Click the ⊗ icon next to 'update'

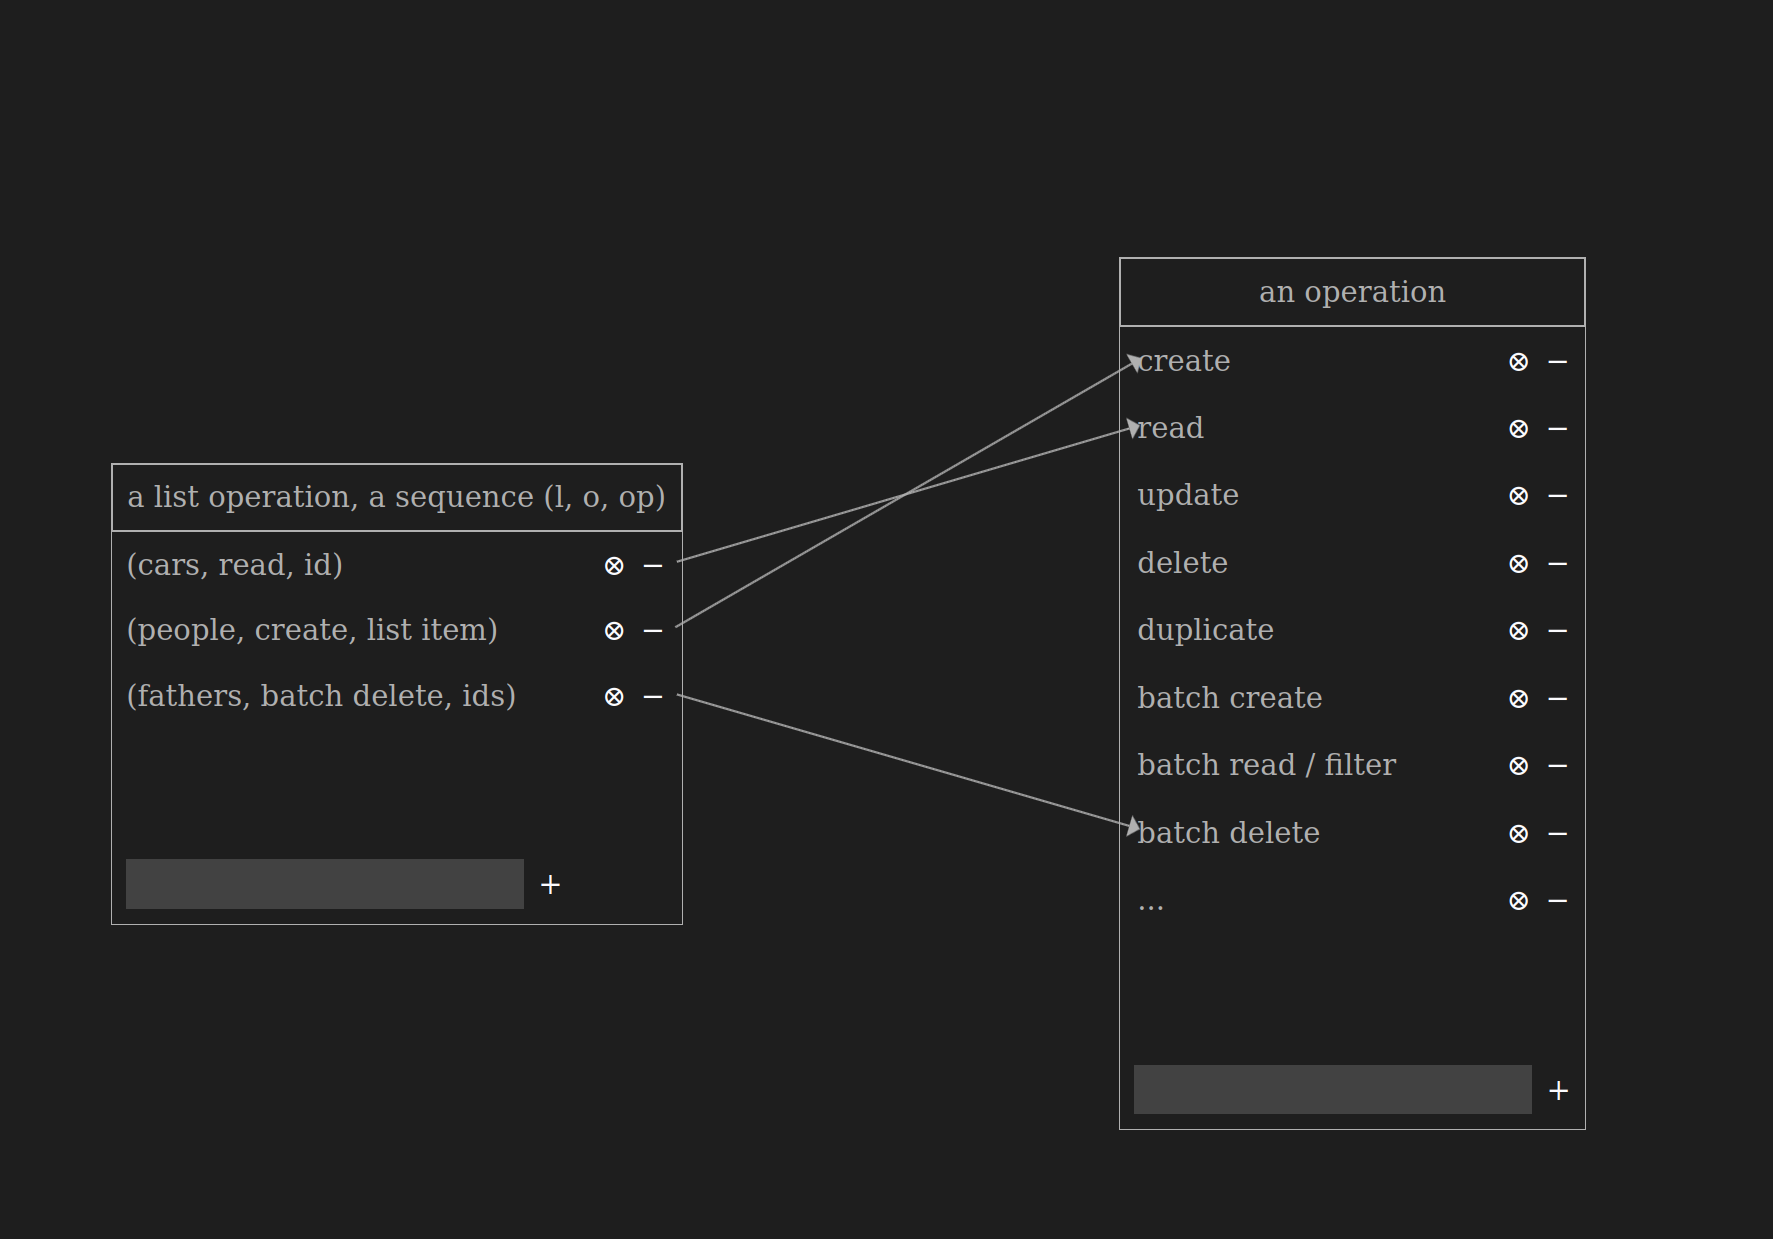tap(1518, 496)
